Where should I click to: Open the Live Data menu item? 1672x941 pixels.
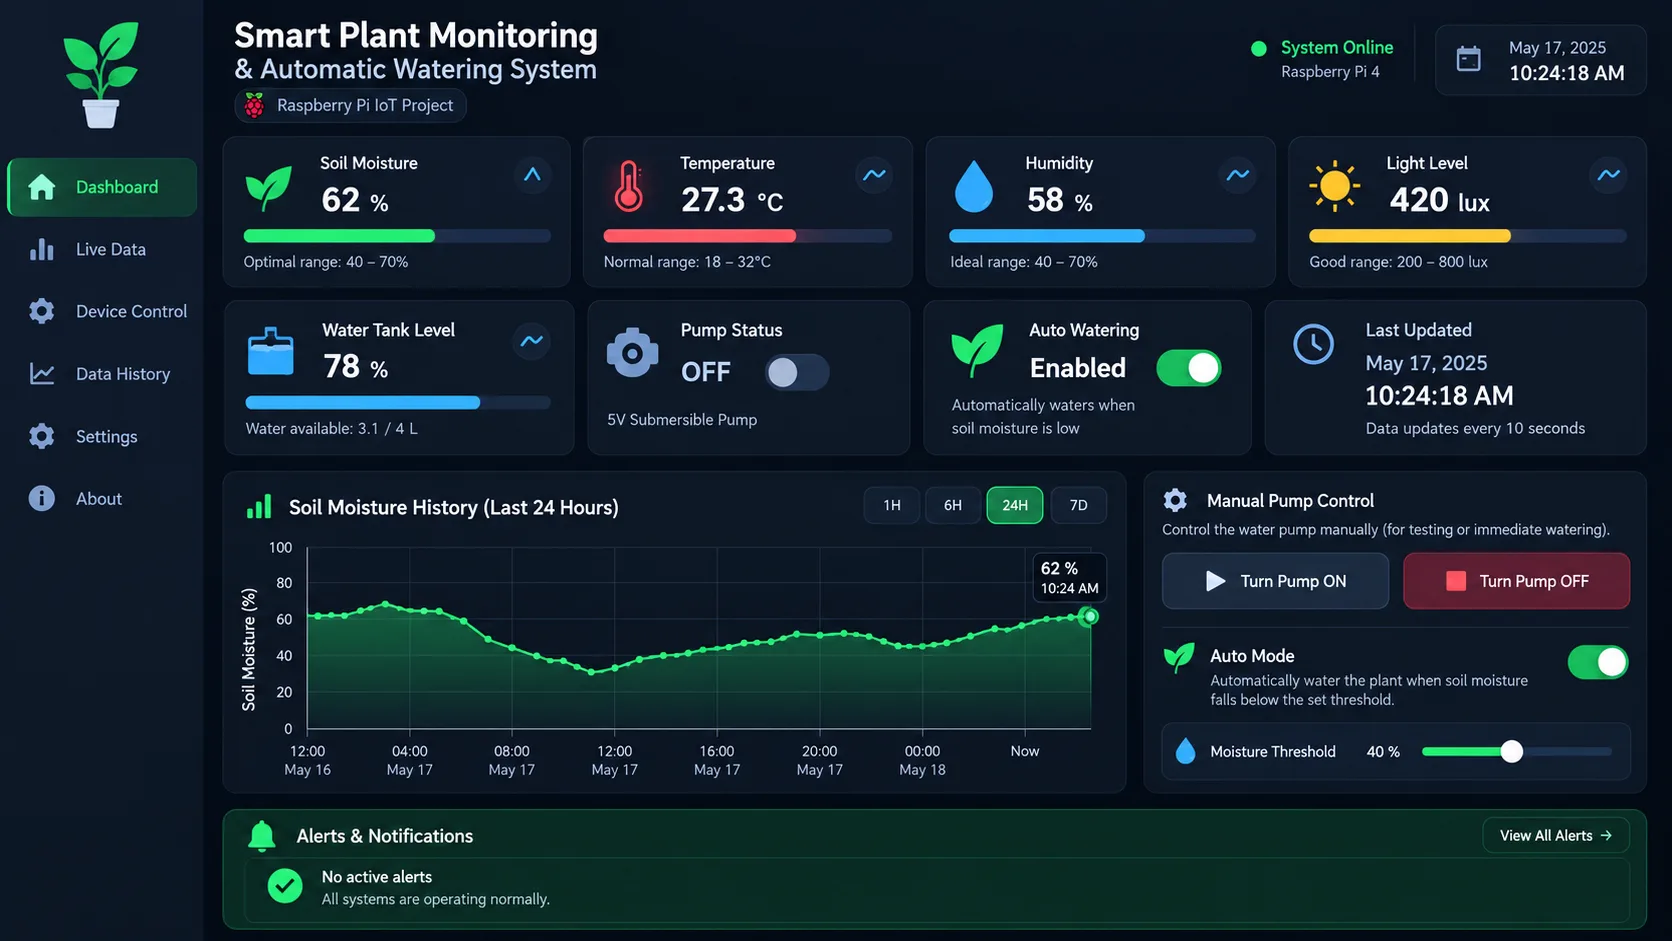[102, 249]
